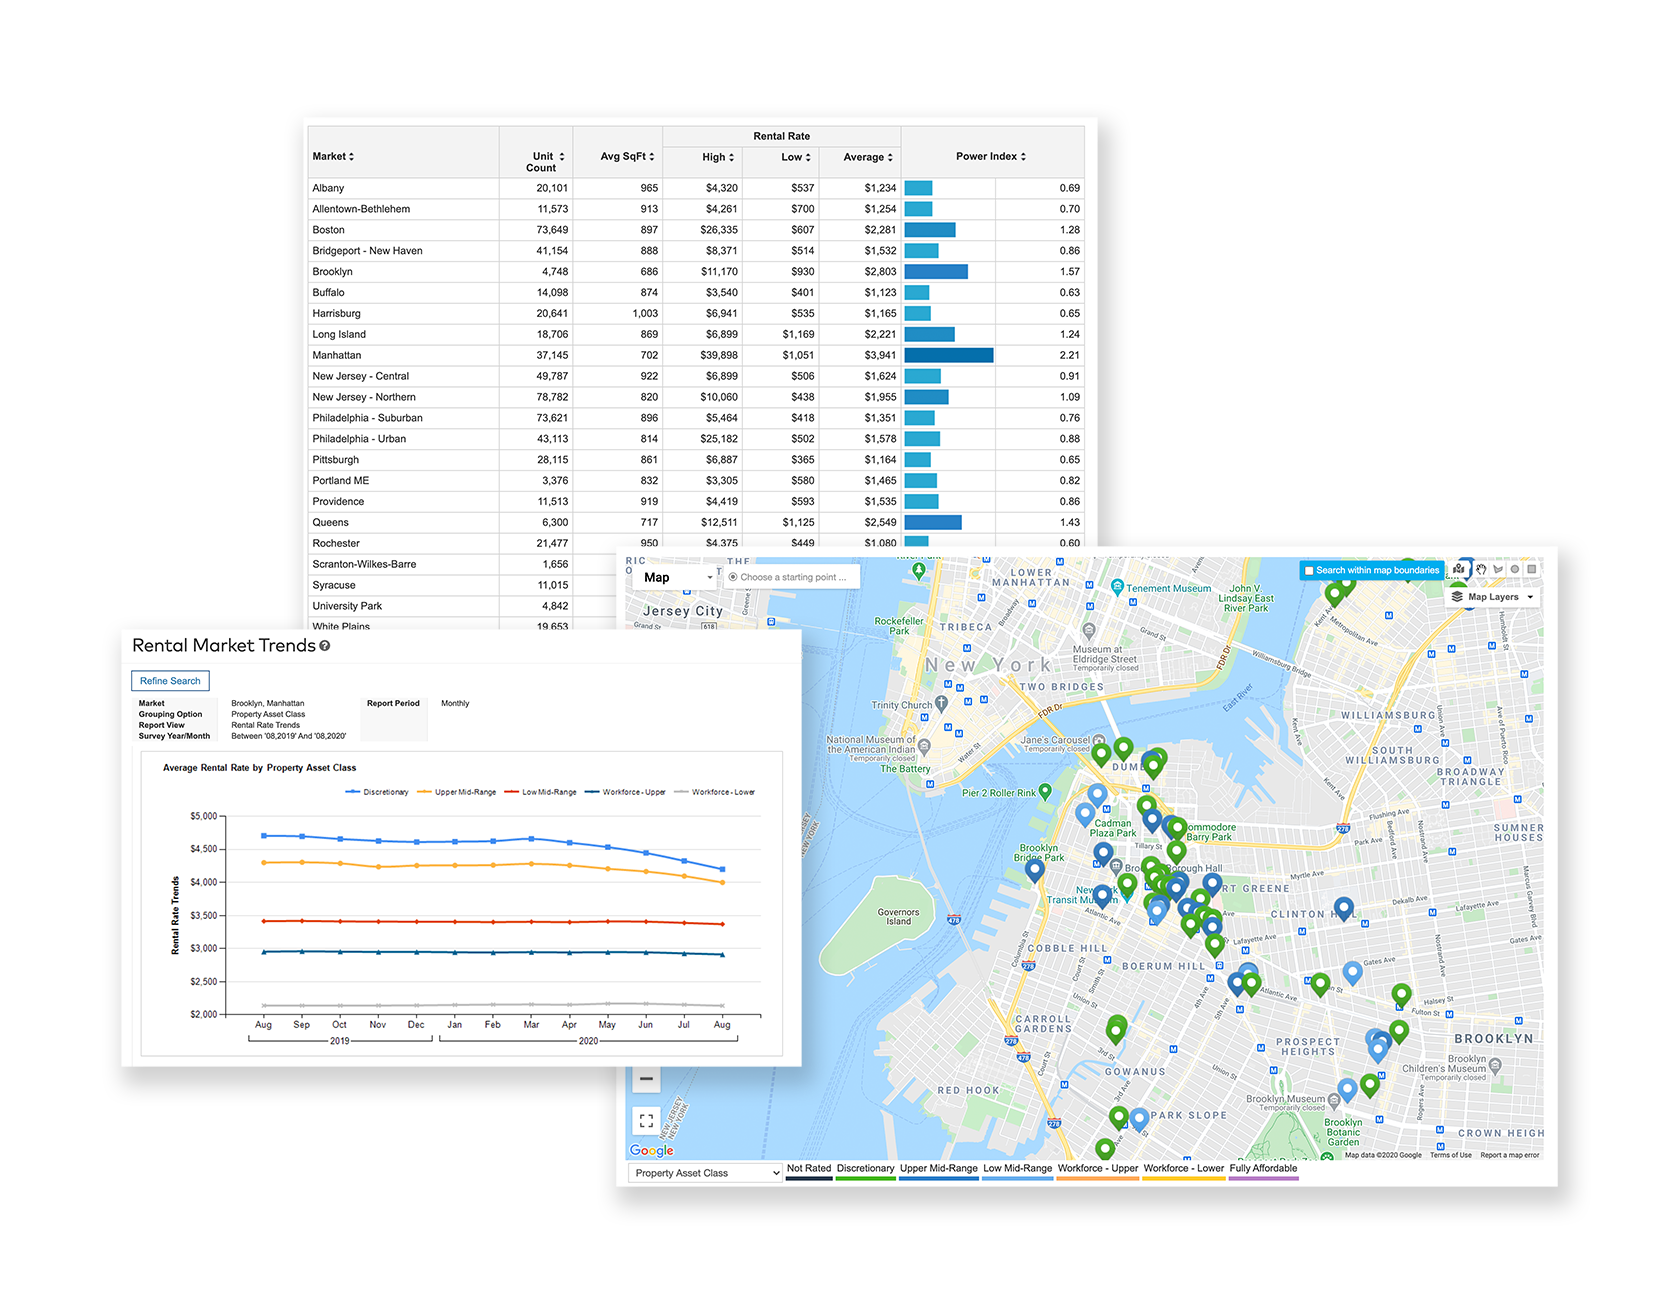Enable Search within map boundaries checkbox

pos(1309,571)
